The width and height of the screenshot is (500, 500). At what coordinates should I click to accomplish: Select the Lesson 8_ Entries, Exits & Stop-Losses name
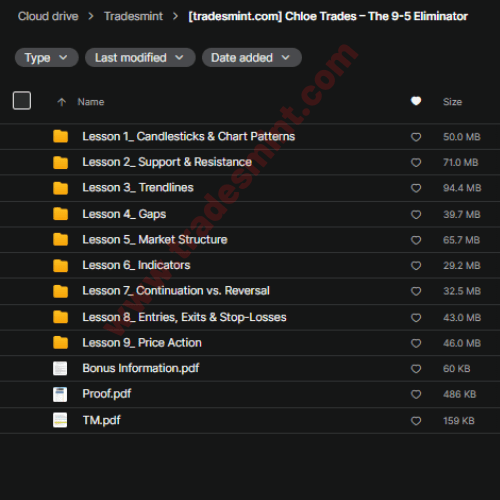184,317
